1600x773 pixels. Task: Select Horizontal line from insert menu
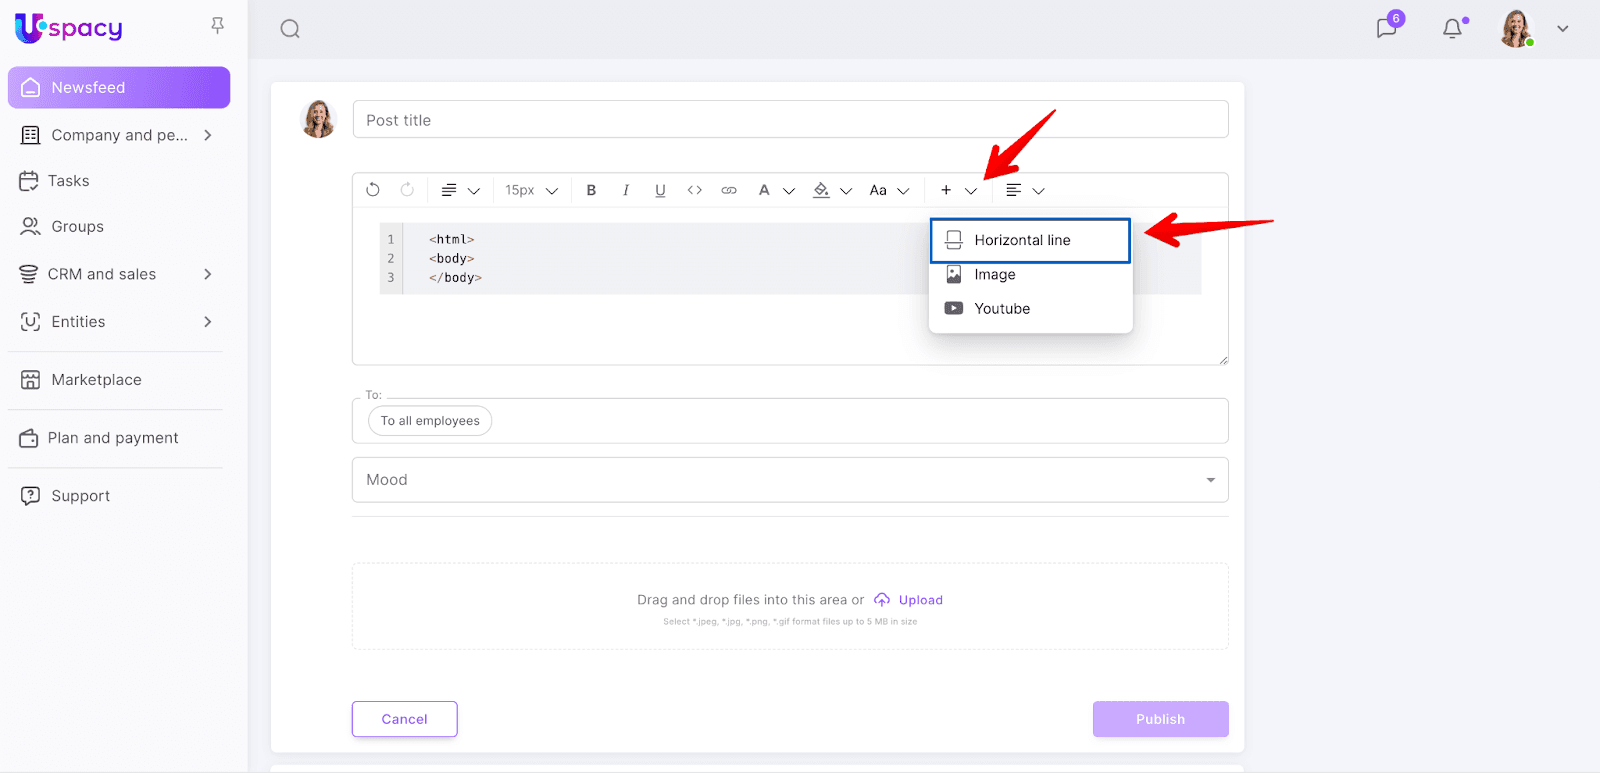[x=1022, y=240]
